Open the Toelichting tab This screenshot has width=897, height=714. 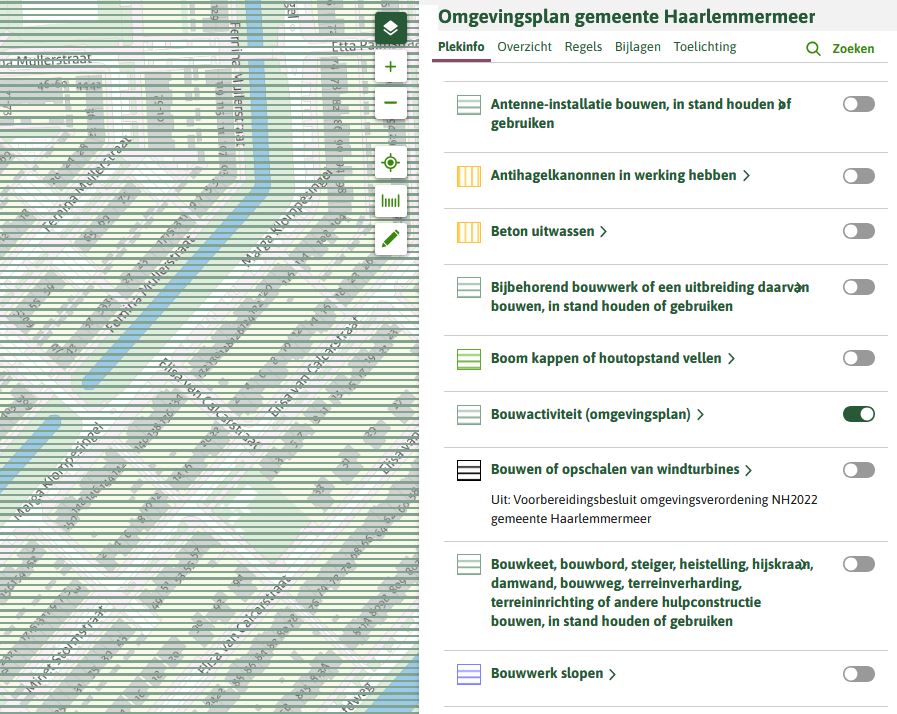click(x=704, y=47)
